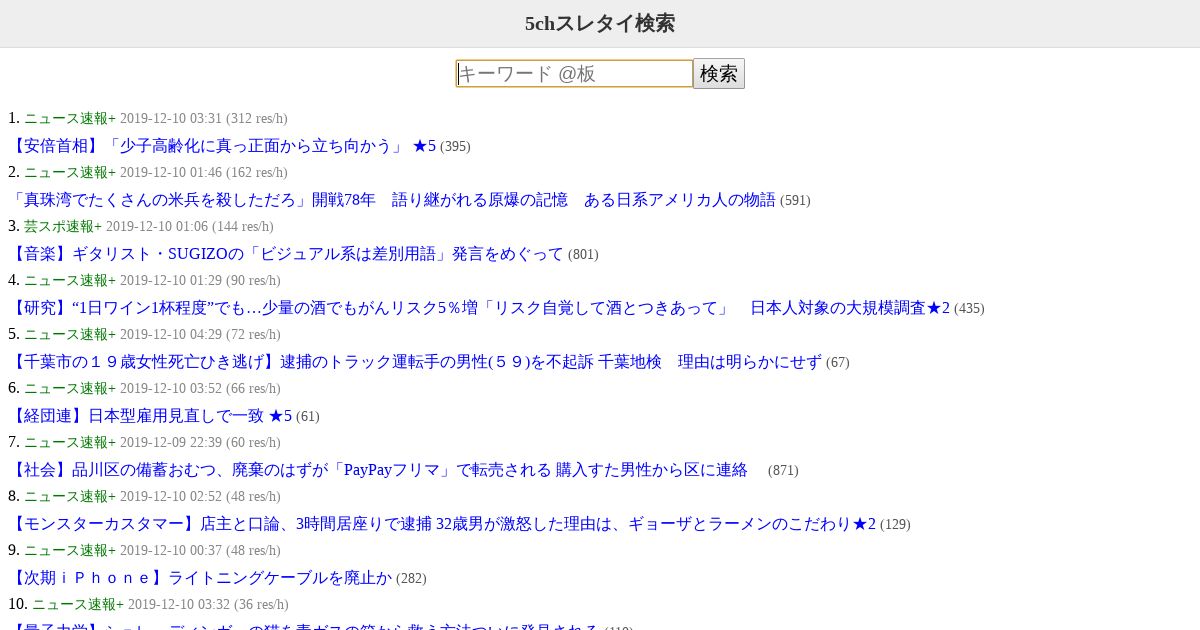Open the SUGIZO ビジュアル系 thread link
Screen dimensions: 1200x630
[x=286, y=254]
